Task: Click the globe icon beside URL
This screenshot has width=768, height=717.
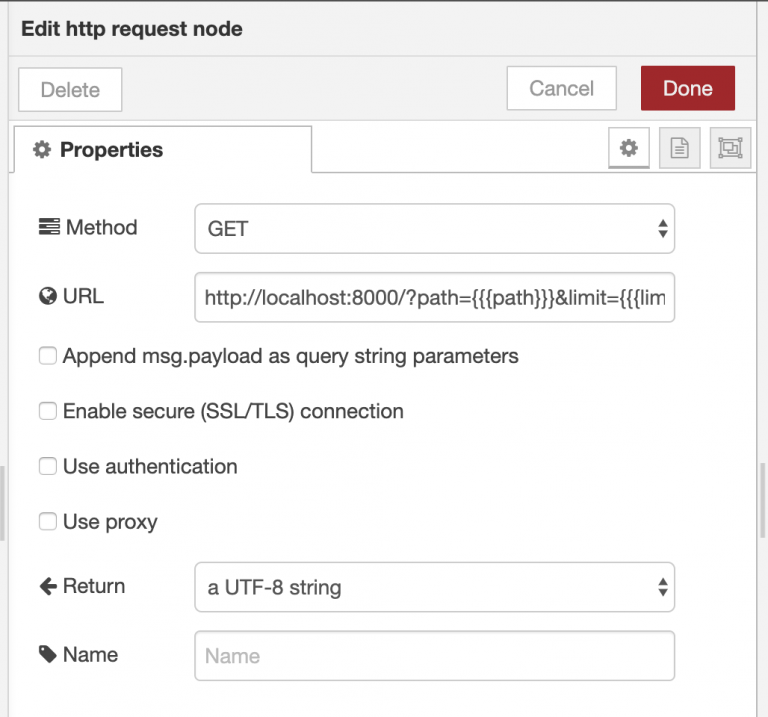Action: coord(47,296)
